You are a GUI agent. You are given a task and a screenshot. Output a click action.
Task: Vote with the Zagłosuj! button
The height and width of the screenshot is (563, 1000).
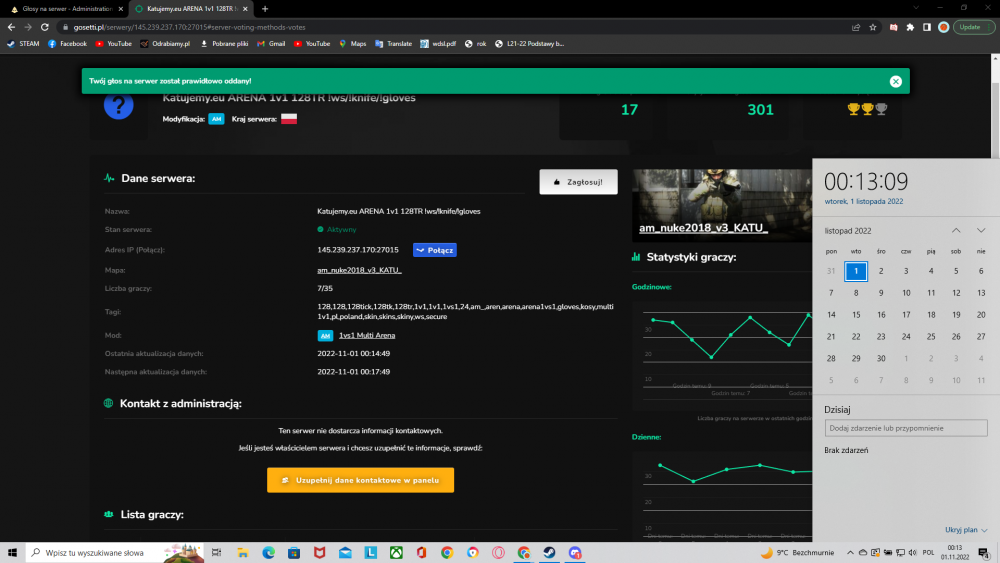coord(578,182)
